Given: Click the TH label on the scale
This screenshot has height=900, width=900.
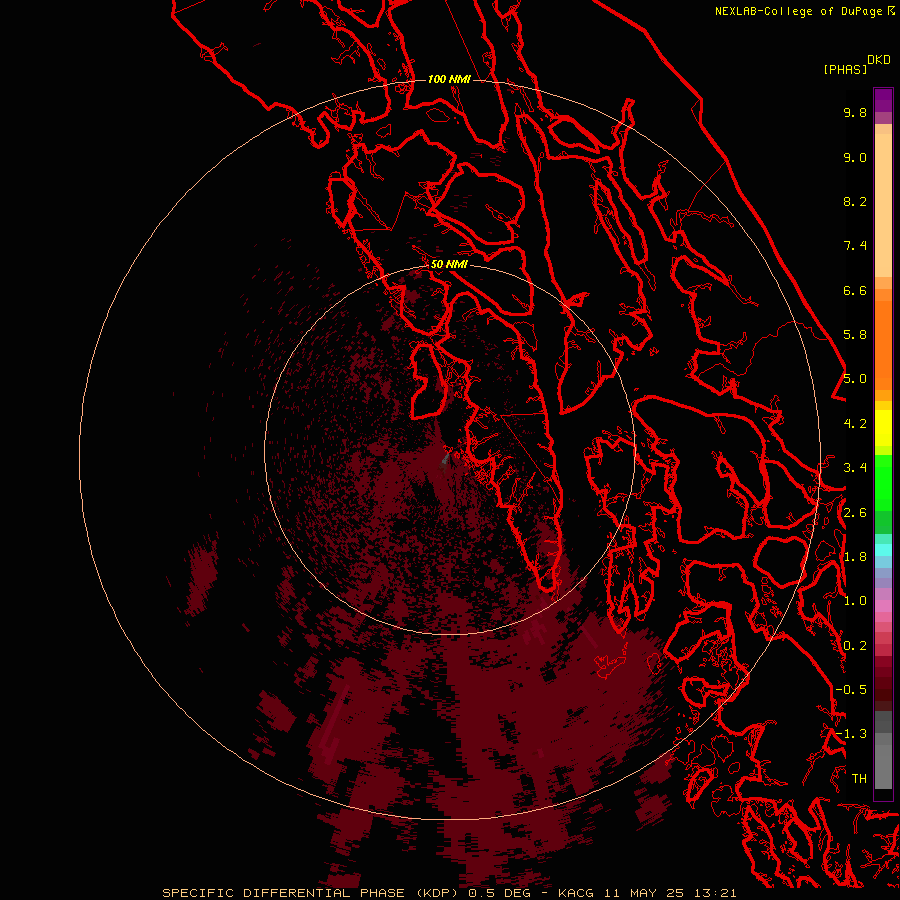Looking at the screenshot, I should (859, 779).
